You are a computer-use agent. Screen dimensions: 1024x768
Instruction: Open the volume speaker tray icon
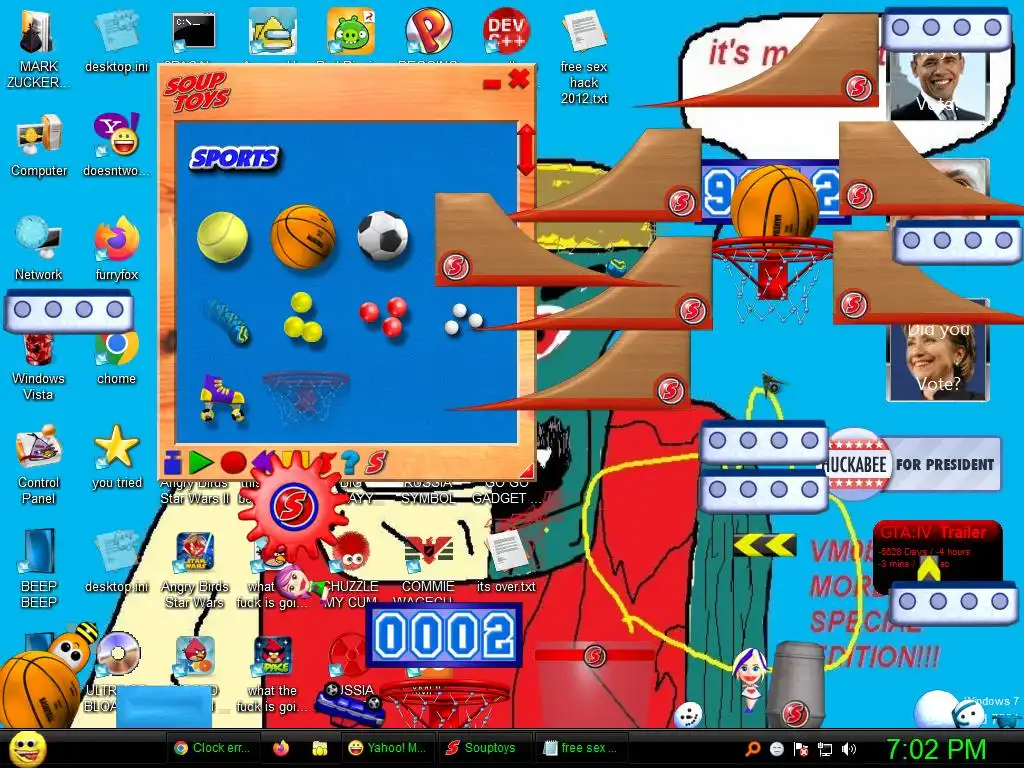849,749
